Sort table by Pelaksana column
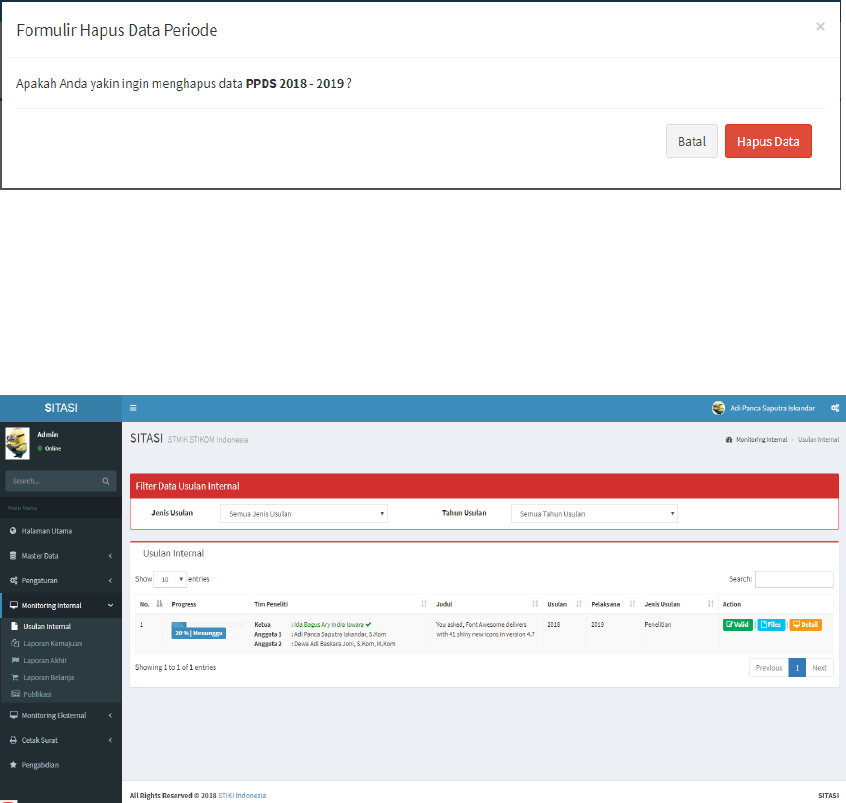846x803 pixels. click(613, 604)
